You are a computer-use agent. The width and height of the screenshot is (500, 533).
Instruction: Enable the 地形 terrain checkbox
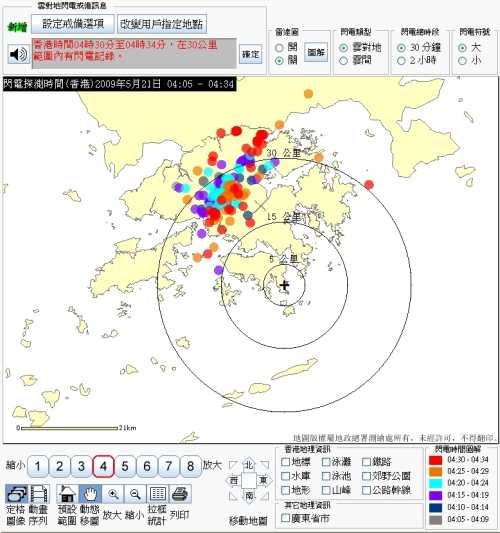click(286, 490)
